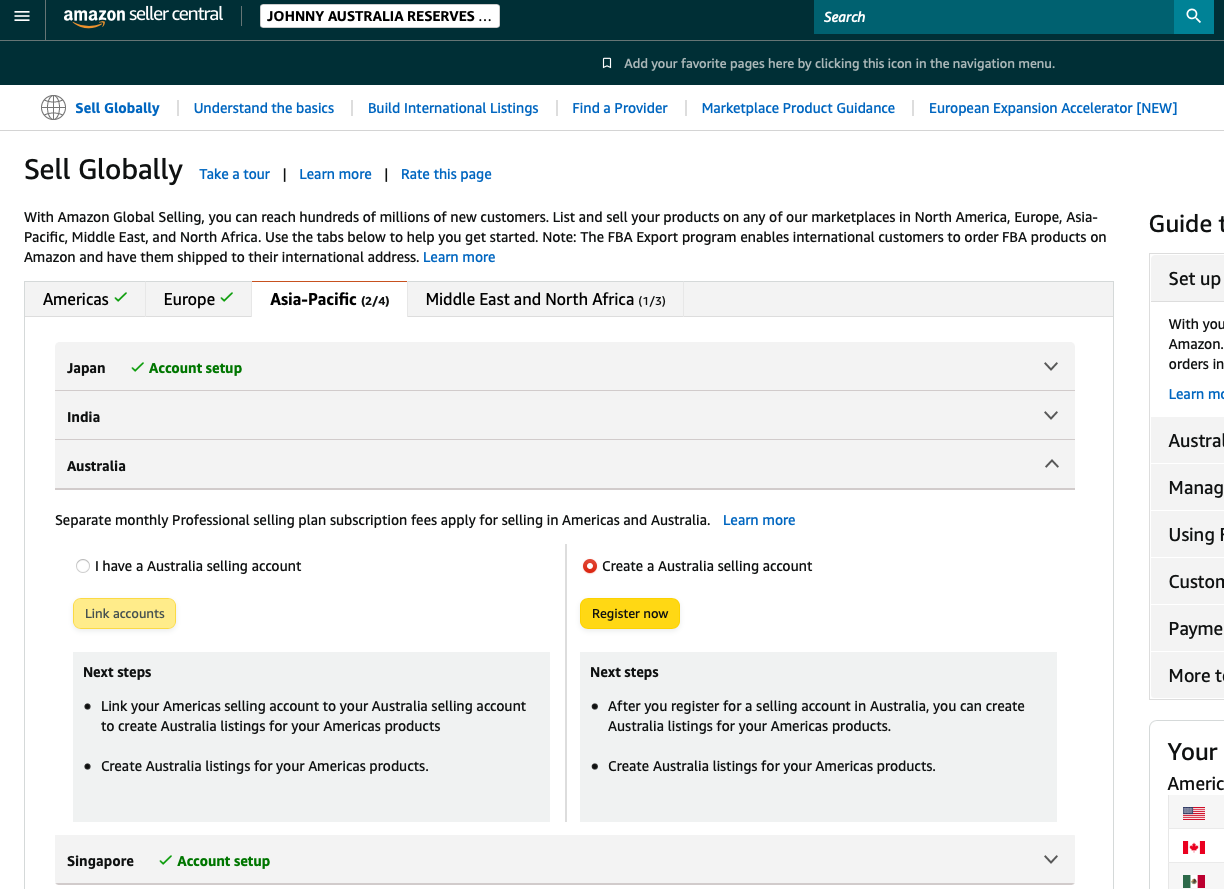This screenshot has width=1224, height=889.
Task: Click the India row label
Action: 83,417
